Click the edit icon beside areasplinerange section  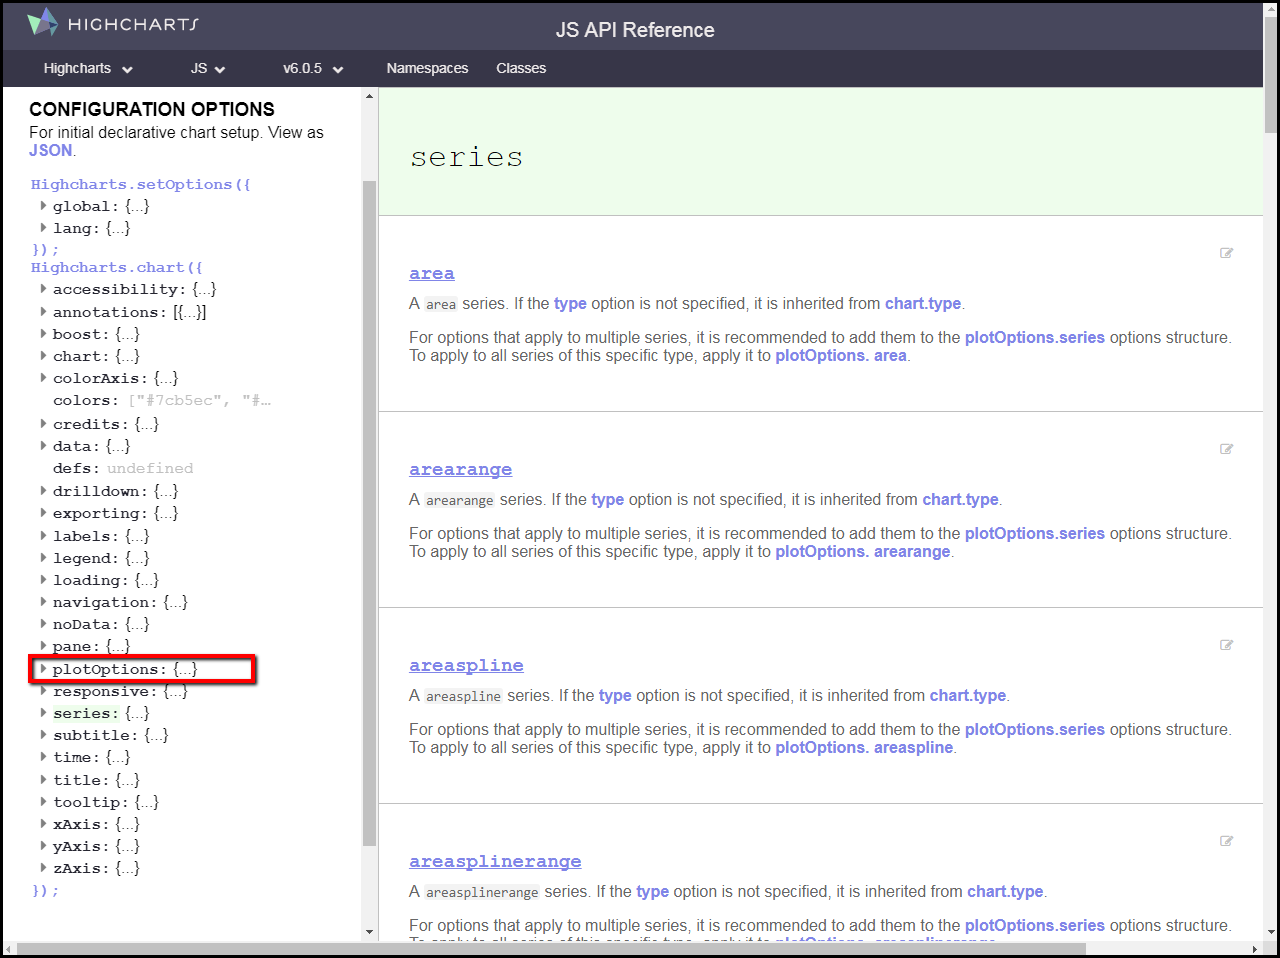pyautogui.click(x=1226, y=841)
